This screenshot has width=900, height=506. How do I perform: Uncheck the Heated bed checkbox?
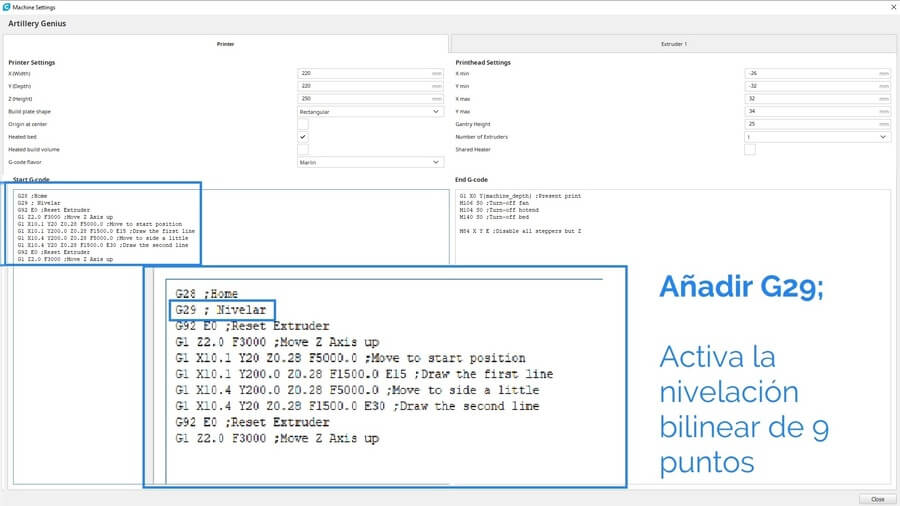tap(303, 136)
